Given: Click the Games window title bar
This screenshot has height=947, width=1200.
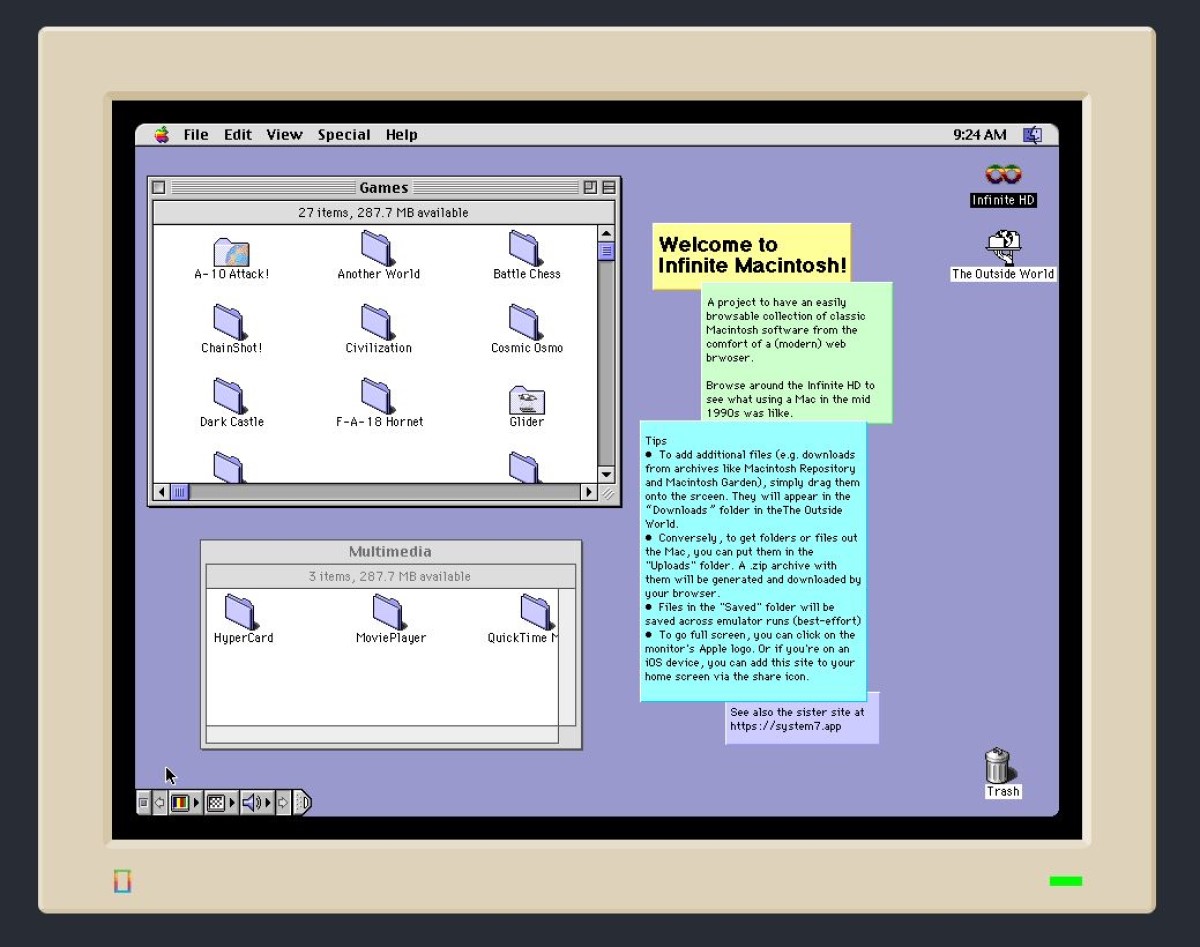Looking at the screenshot, I should click(x=384, y=187).
